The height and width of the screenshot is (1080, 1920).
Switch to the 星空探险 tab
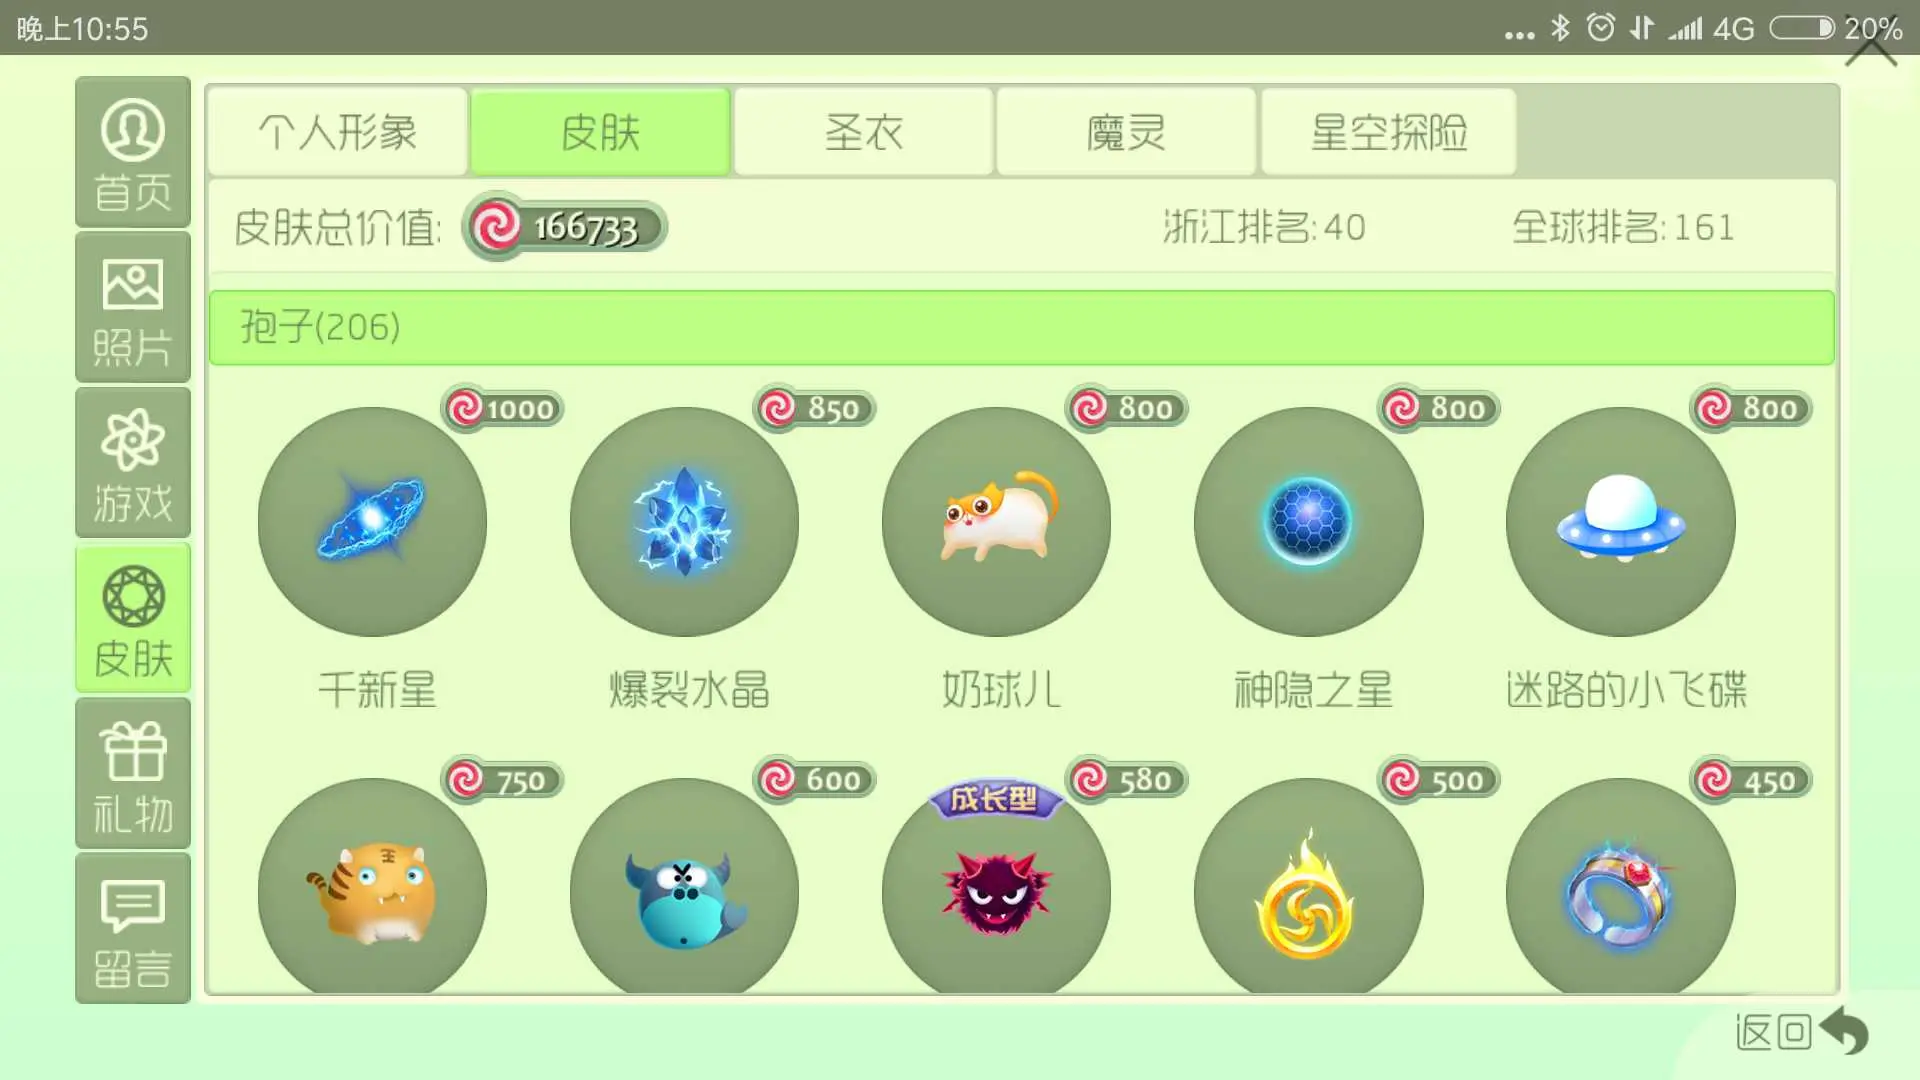1389,132
